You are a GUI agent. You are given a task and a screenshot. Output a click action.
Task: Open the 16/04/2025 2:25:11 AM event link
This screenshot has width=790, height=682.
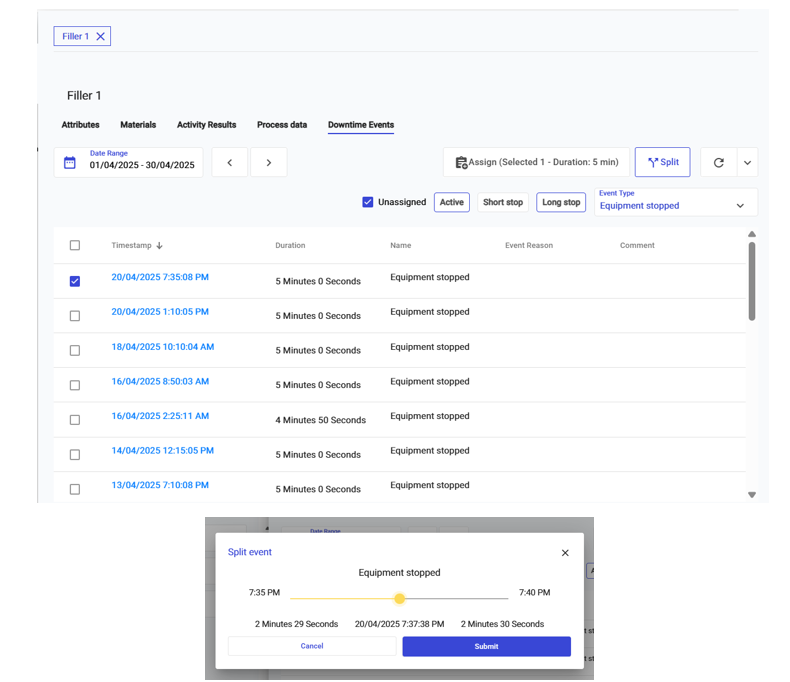pos(160,416)
